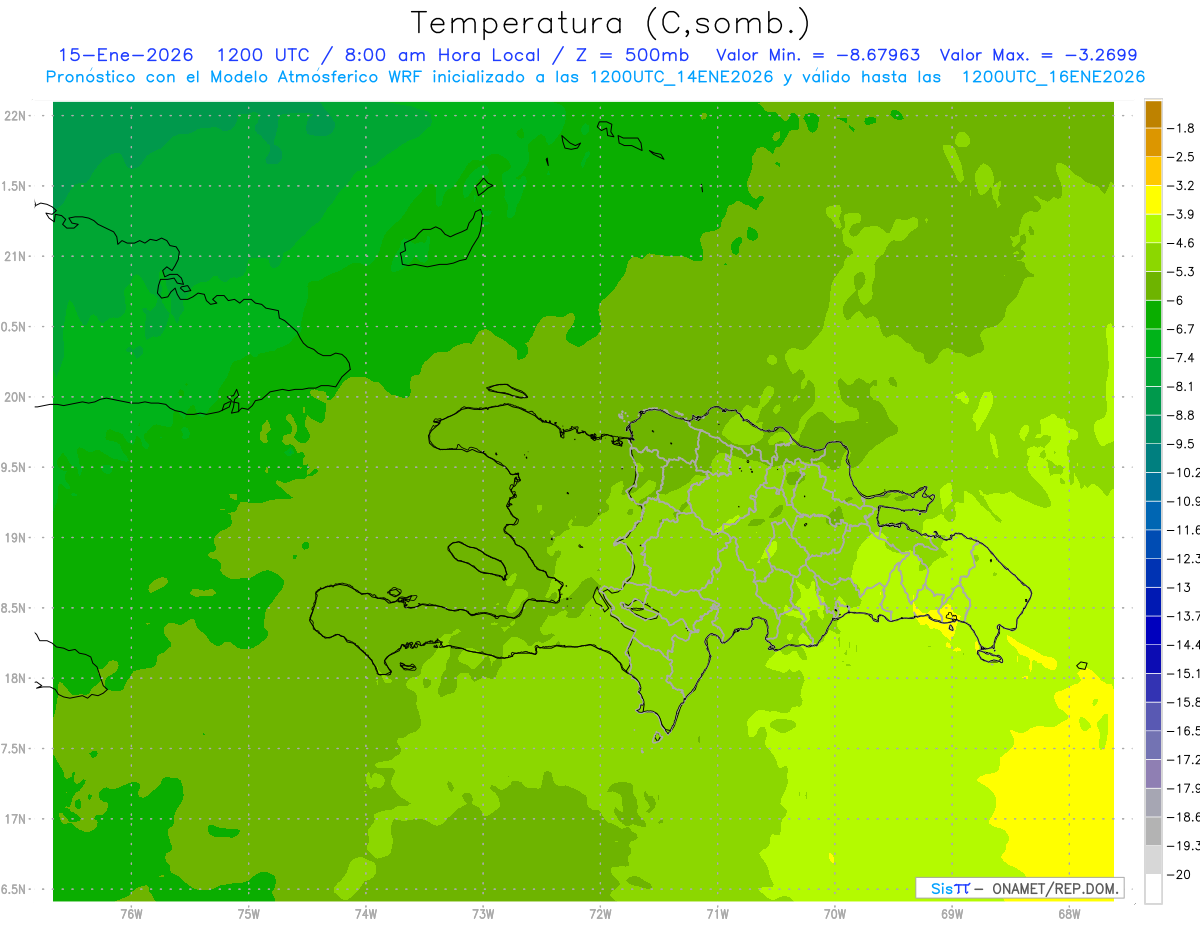Viewport: 1200px width, 927px height.
Task: Click the 19N latitude axis label
Action: click(x=16, y=538)
